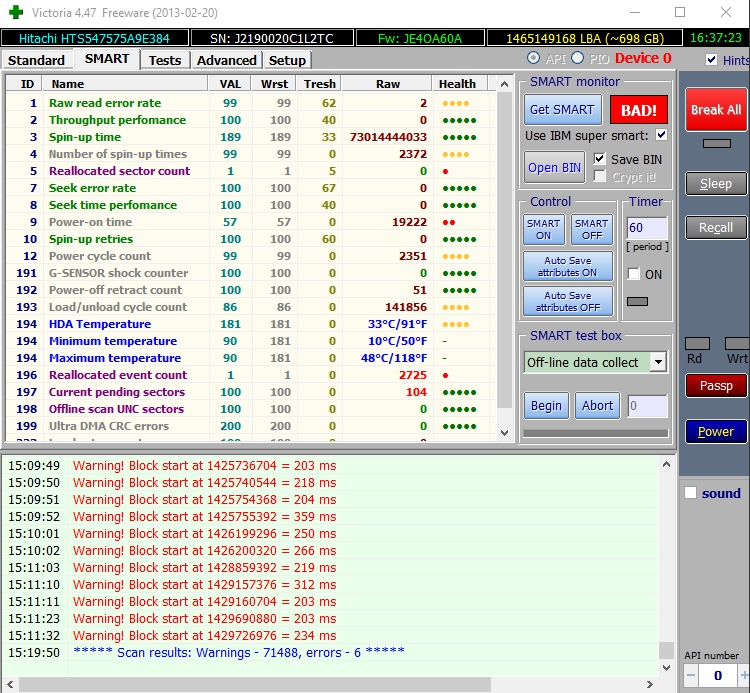Abort the SMART test
Viewport: 750px width, 693px height.
[597, 406]
